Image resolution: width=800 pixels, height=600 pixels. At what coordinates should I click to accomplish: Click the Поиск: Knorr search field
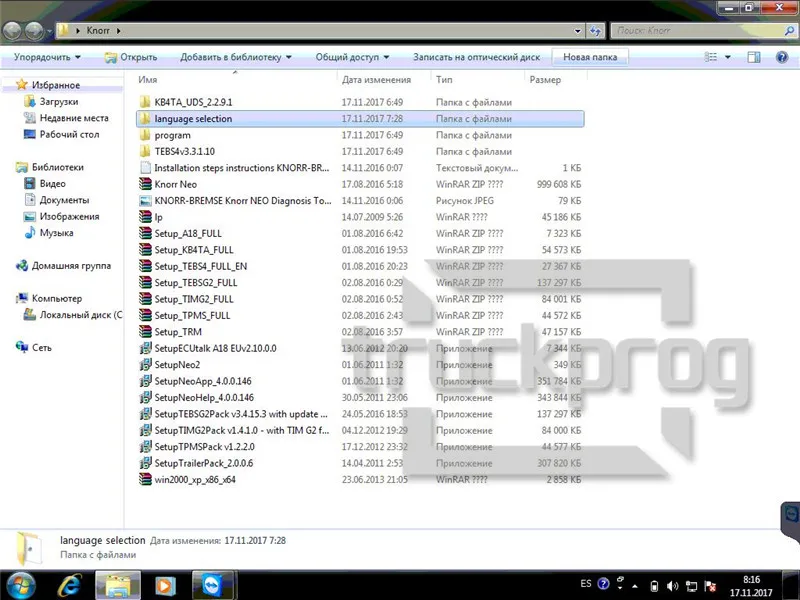703,31
